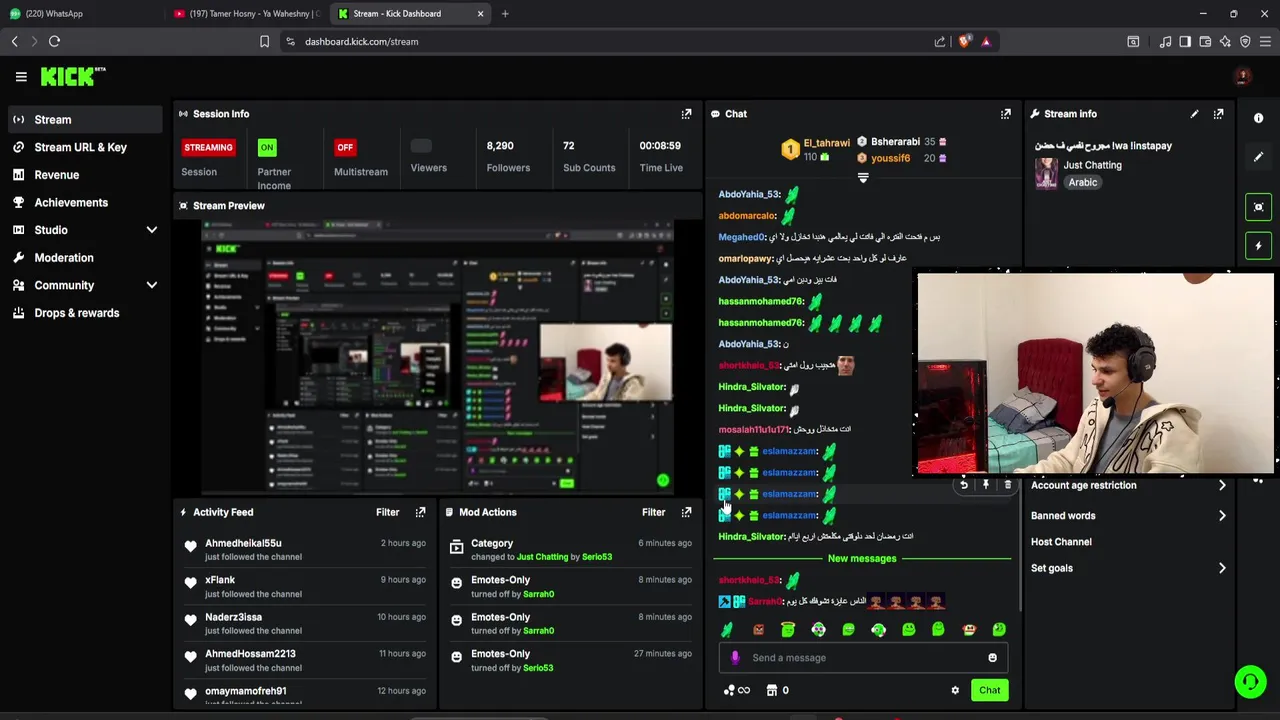Viewport: 1280px width, 720px height.
Task: Click the lightning bolt quick action icon
Action: (1258, 246)
